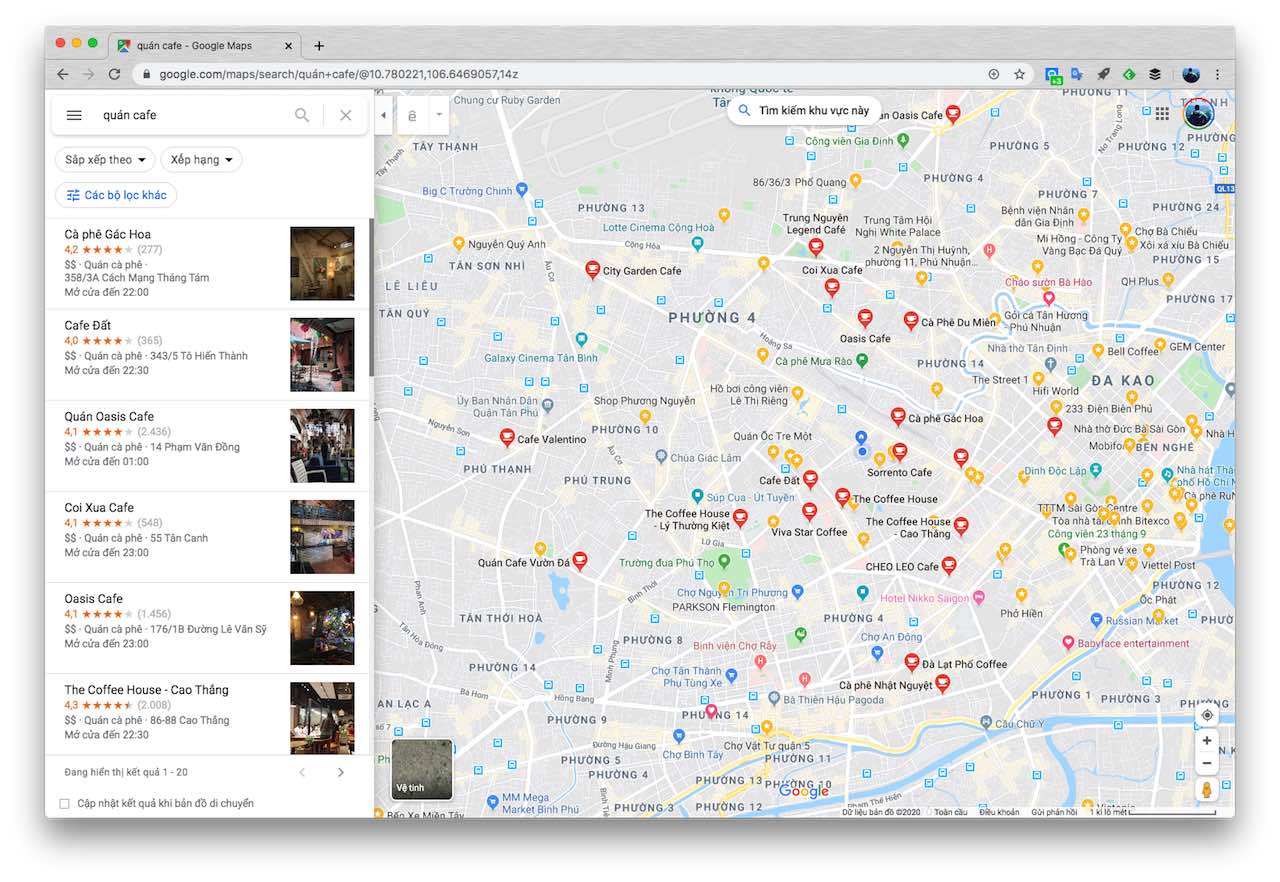The width and height of the screenshot is (1280, 882).
Task: Open the Xếp hạng dropdown
Action: 201,160
